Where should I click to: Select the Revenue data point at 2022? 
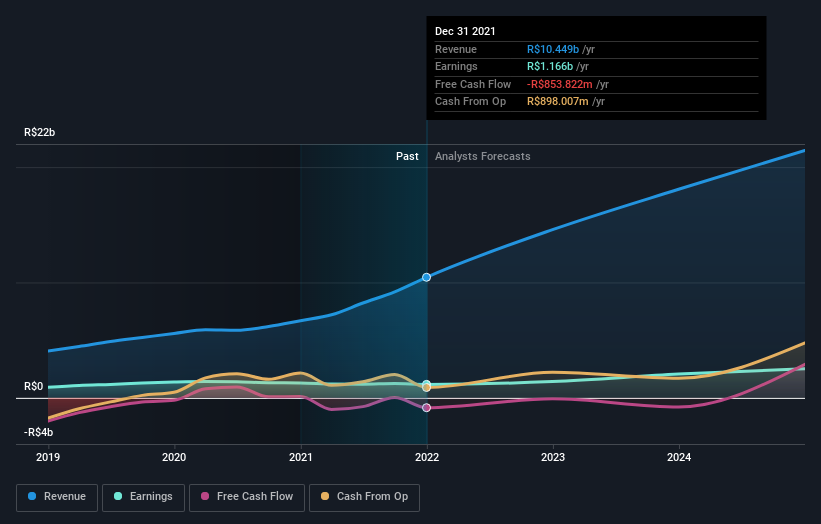click(x=427, y=277)
